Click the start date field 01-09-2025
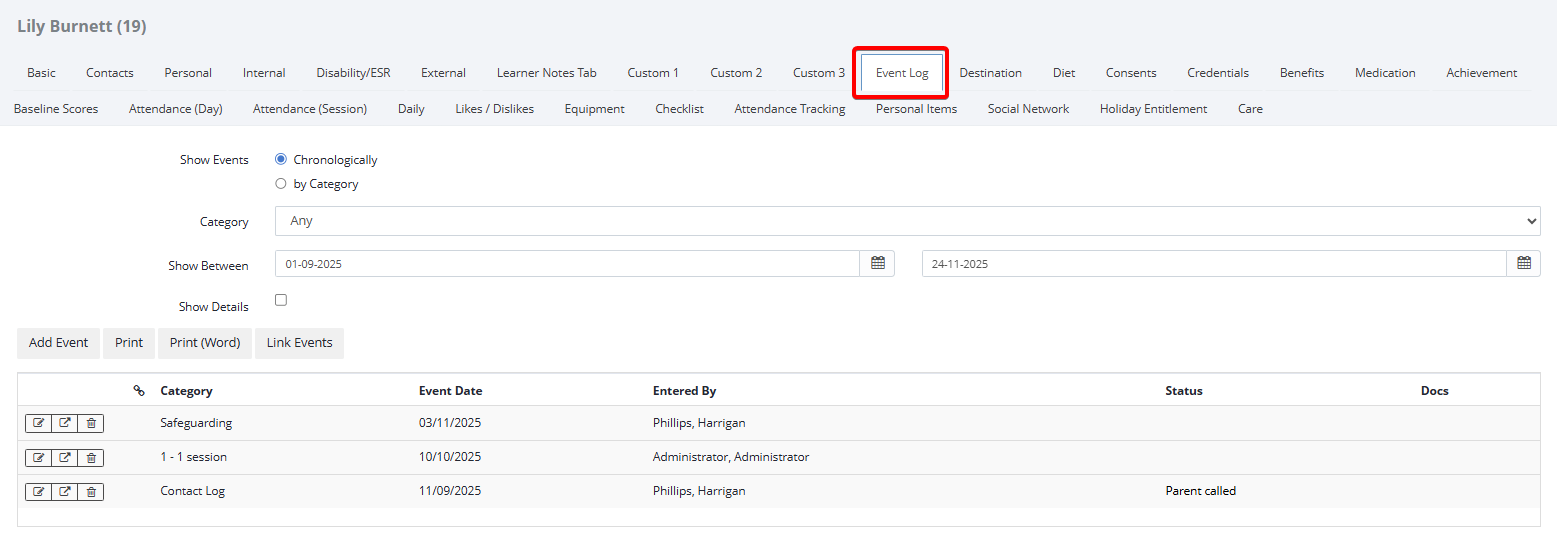1557x551 pixels. coord(567,264)
